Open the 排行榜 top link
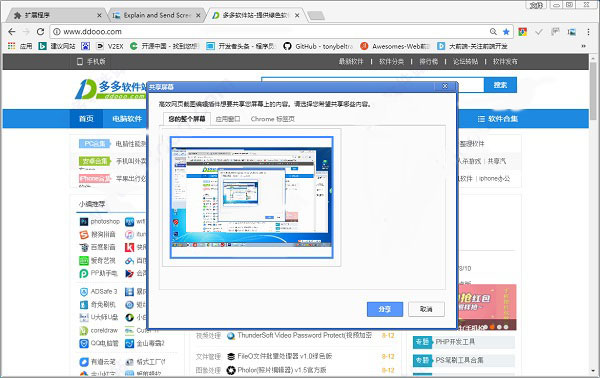 (429, 62)
